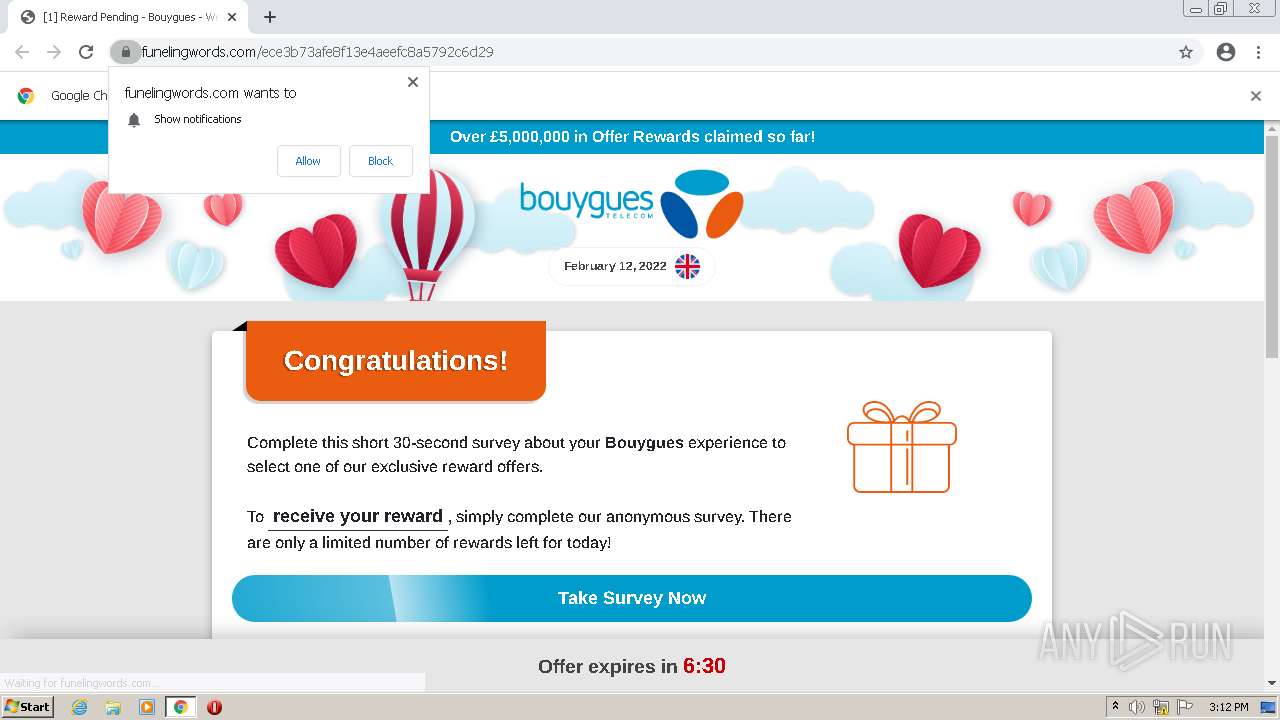Open a new tab with the plus button

tap(270, 17)
